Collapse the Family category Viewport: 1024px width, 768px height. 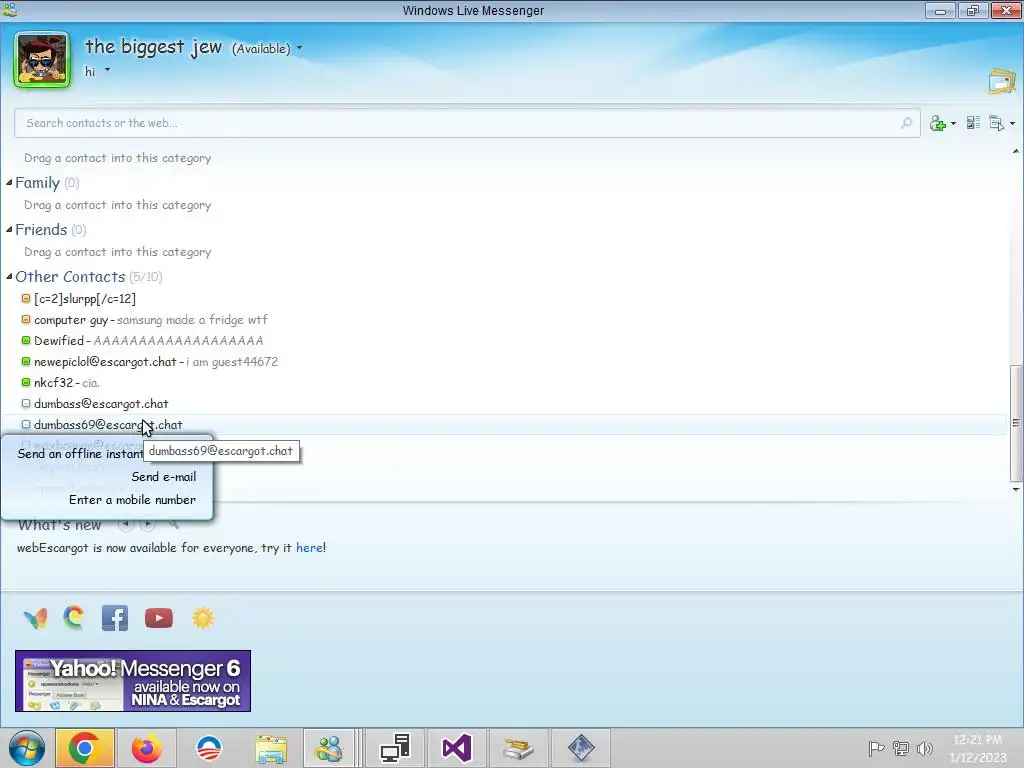pos(9,183)
